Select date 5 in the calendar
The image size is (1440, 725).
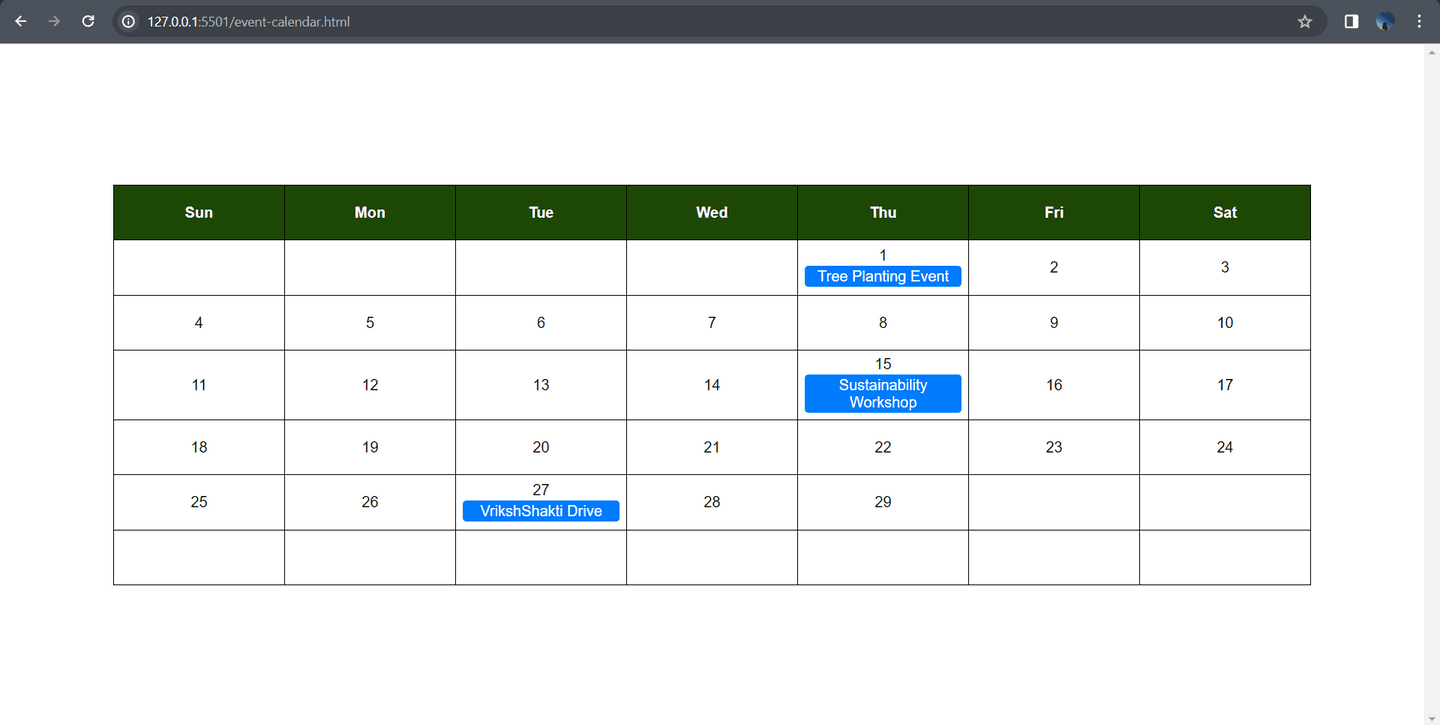coord(370,323)
